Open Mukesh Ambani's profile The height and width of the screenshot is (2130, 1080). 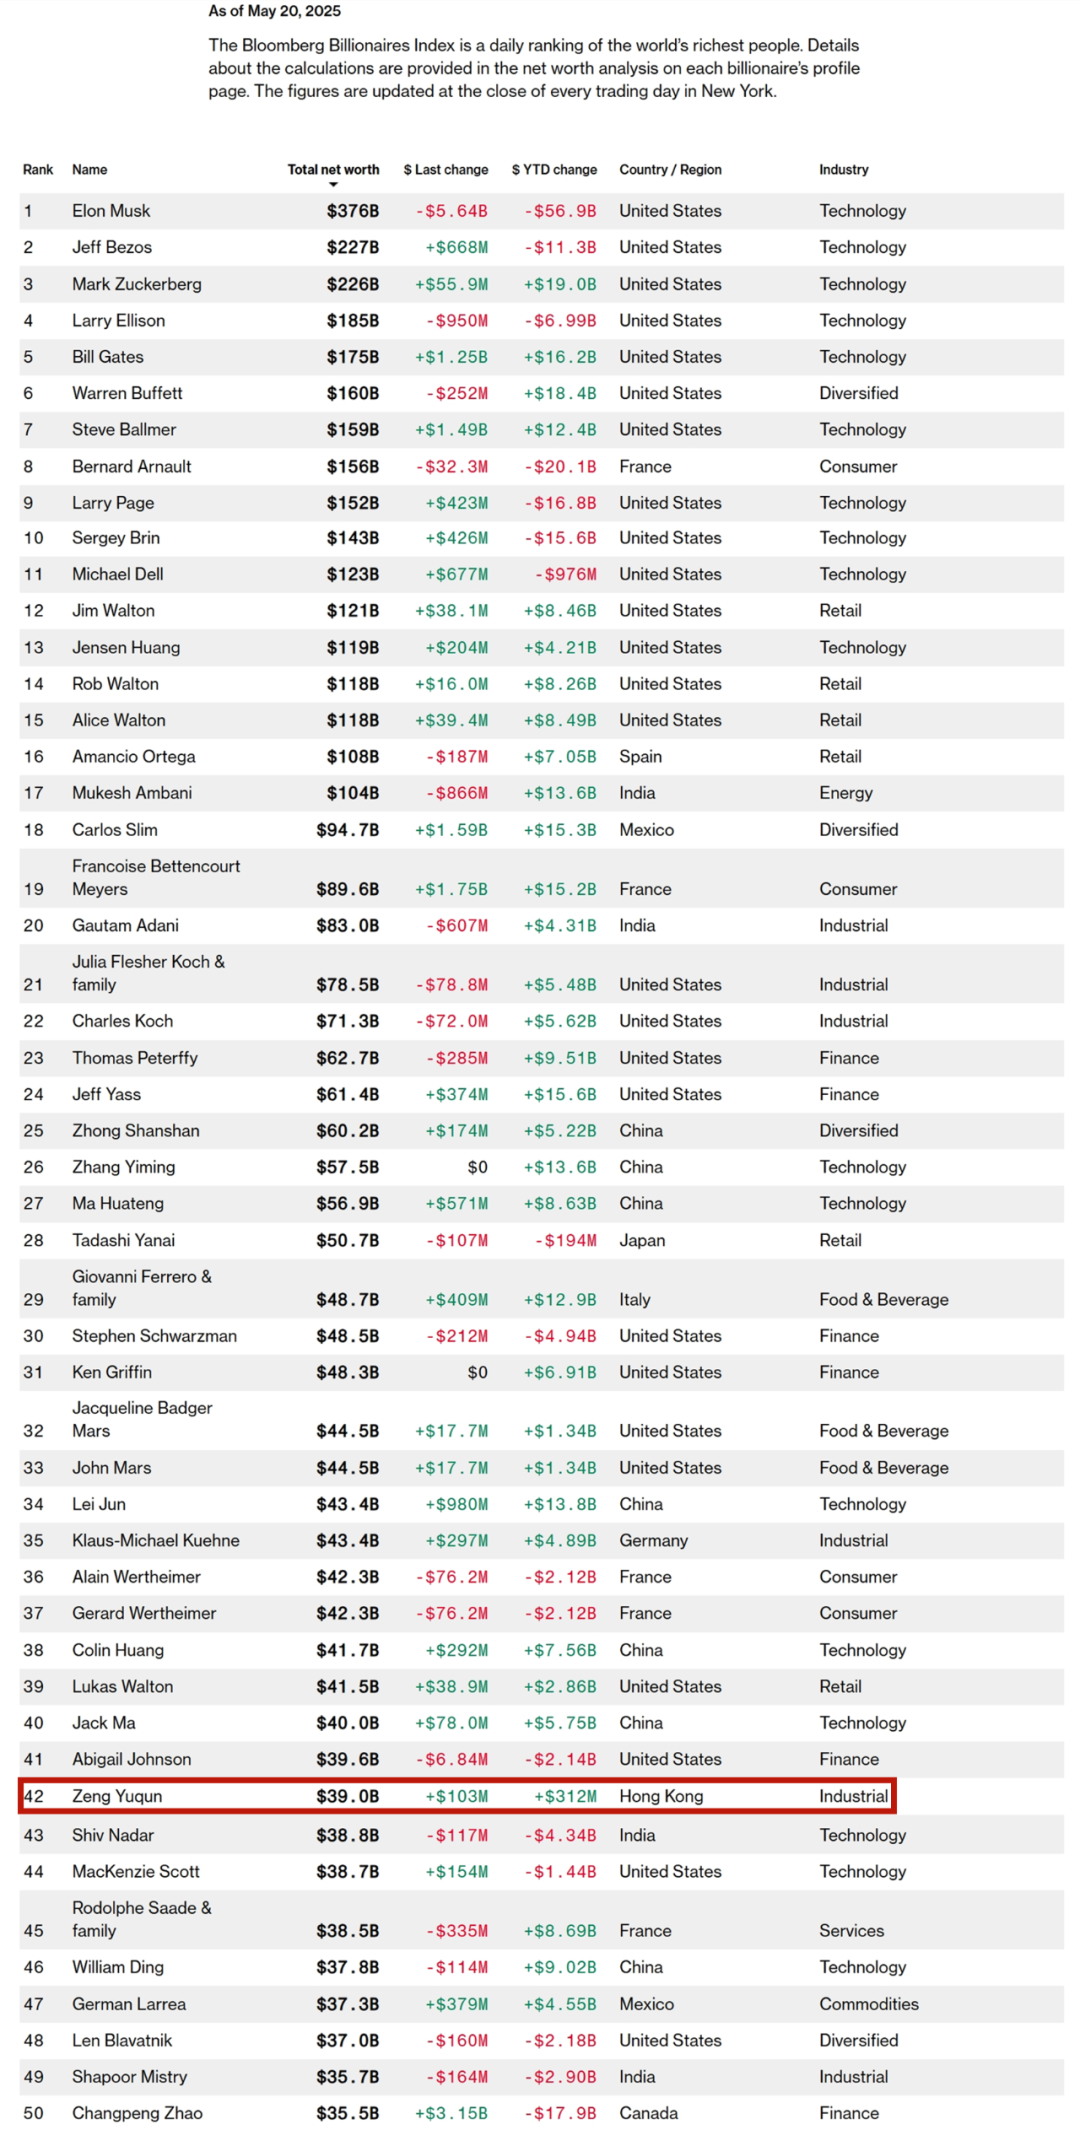[x=132, y=793]
